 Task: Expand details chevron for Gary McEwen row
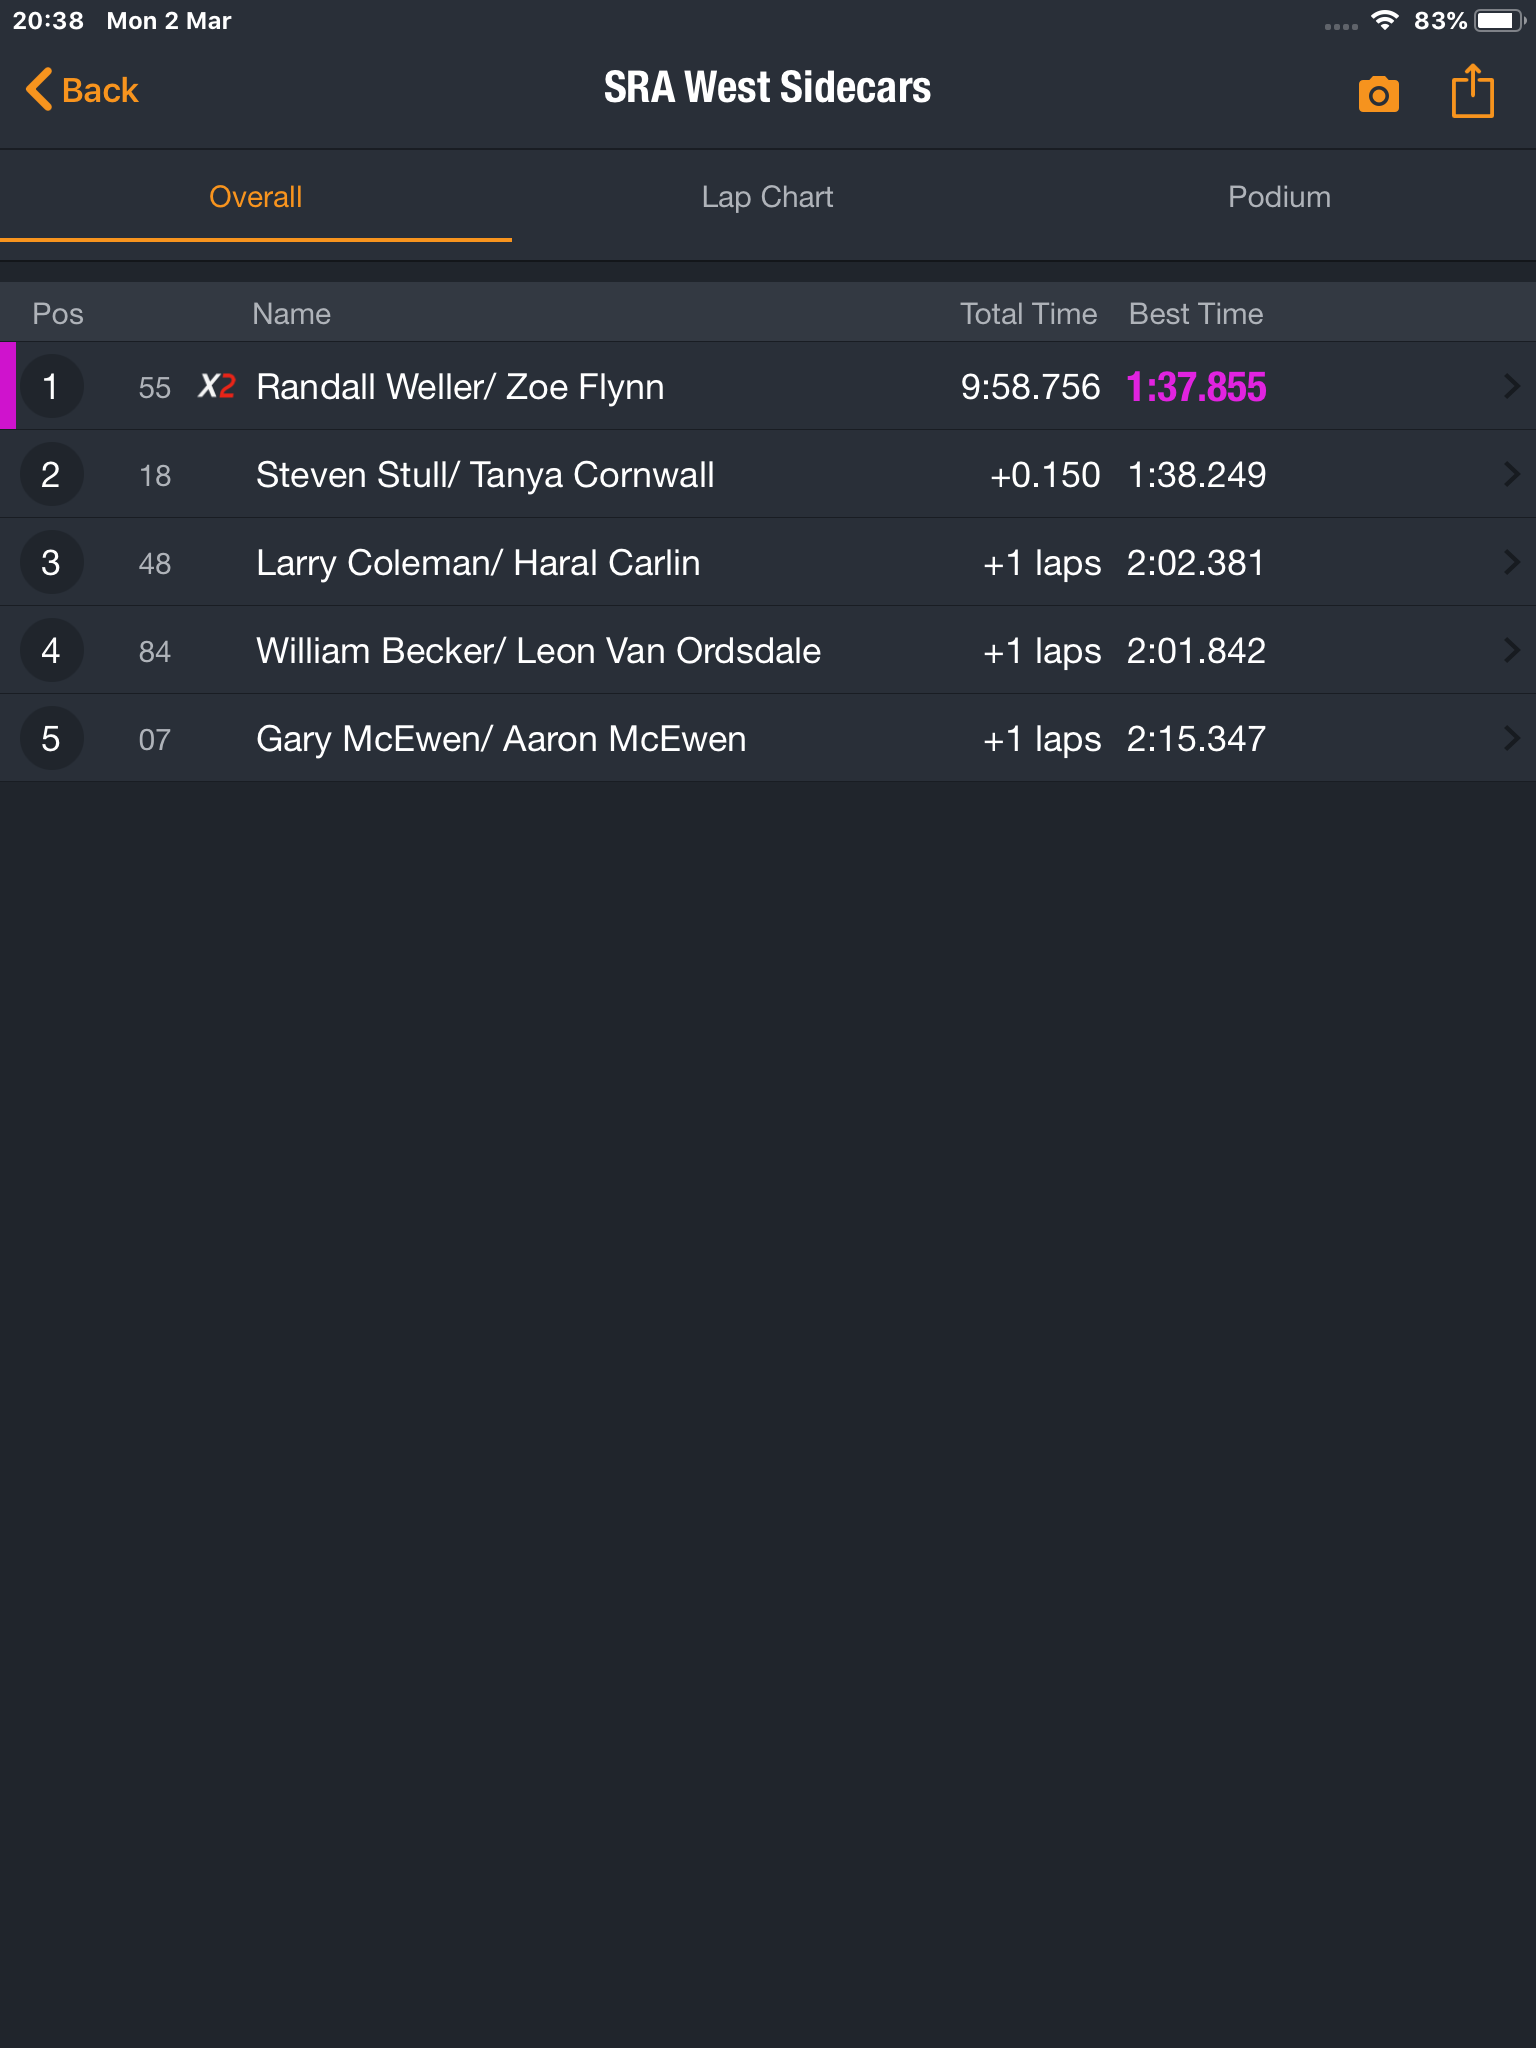tap(1511, 738)
